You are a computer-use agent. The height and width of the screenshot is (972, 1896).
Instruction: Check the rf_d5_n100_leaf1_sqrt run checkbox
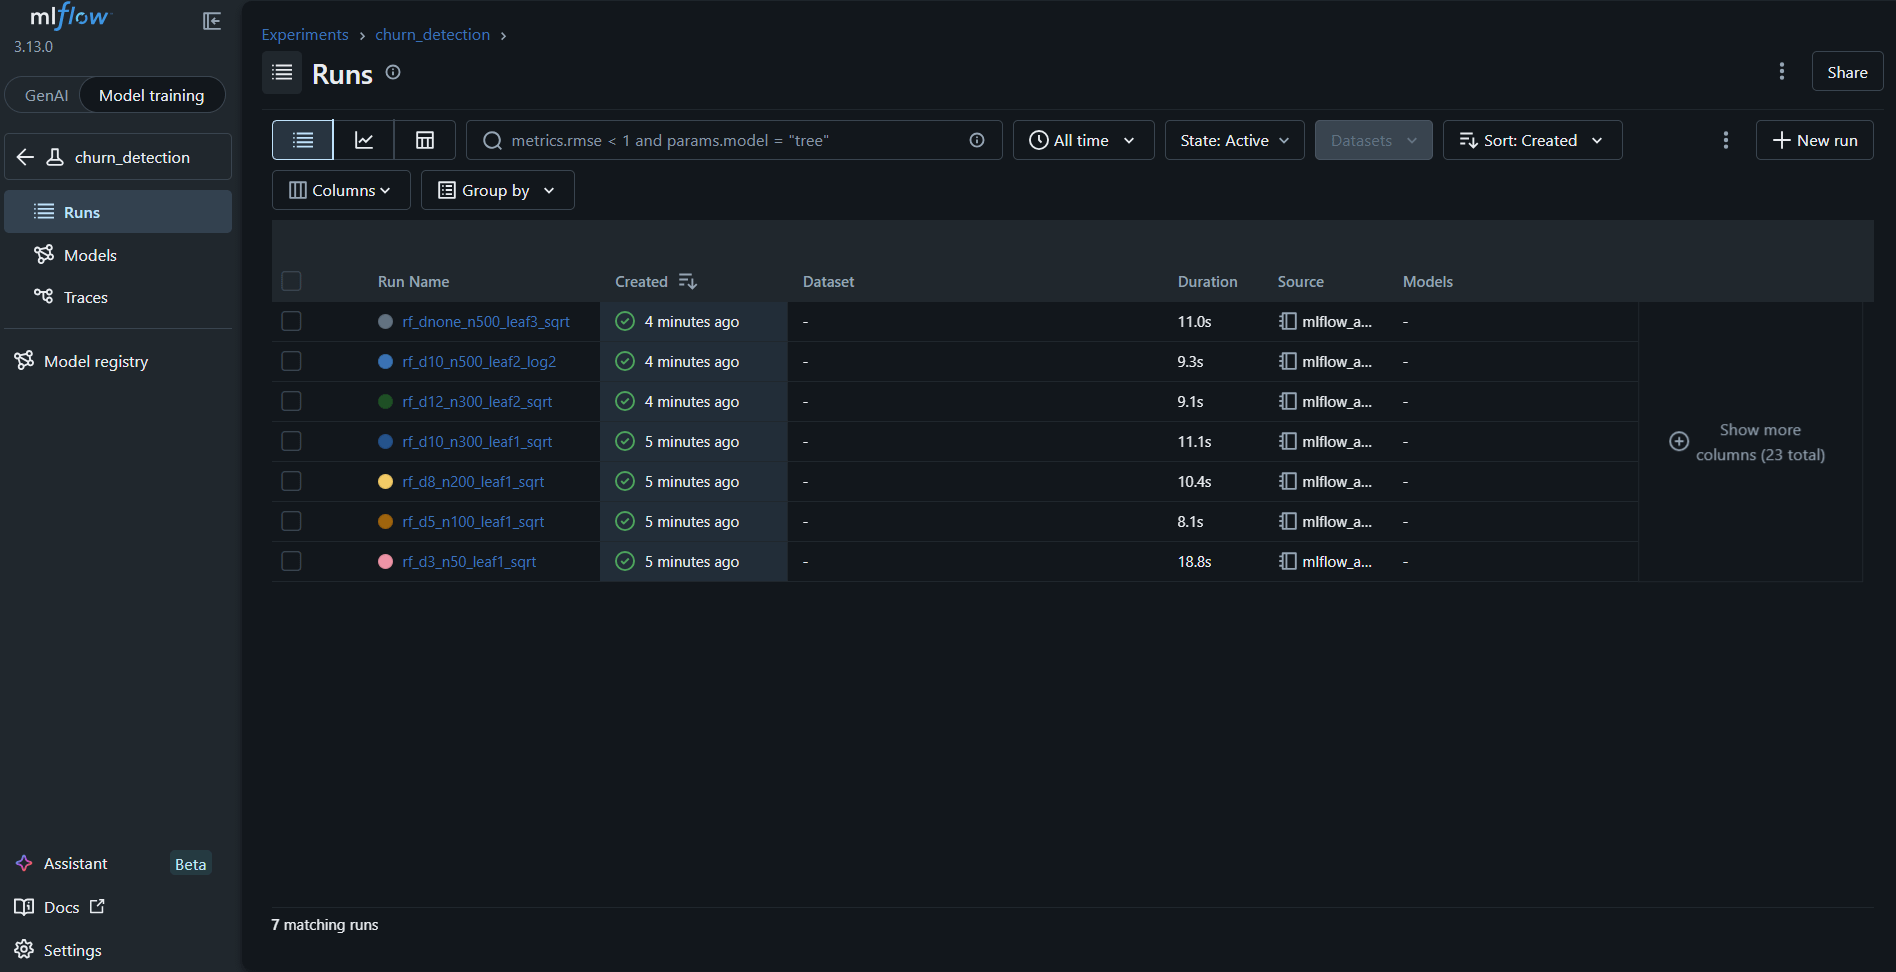[291, 521]
